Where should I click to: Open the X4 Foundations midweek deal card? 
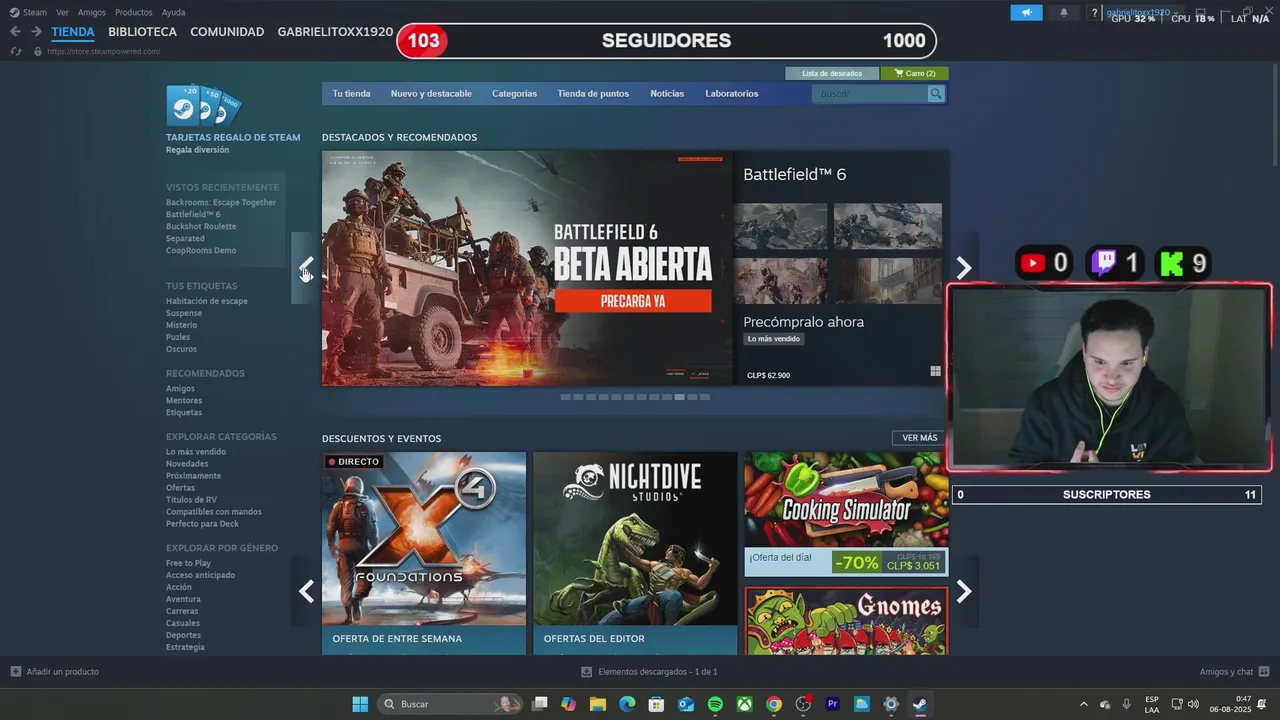click(x=424, y=553)
